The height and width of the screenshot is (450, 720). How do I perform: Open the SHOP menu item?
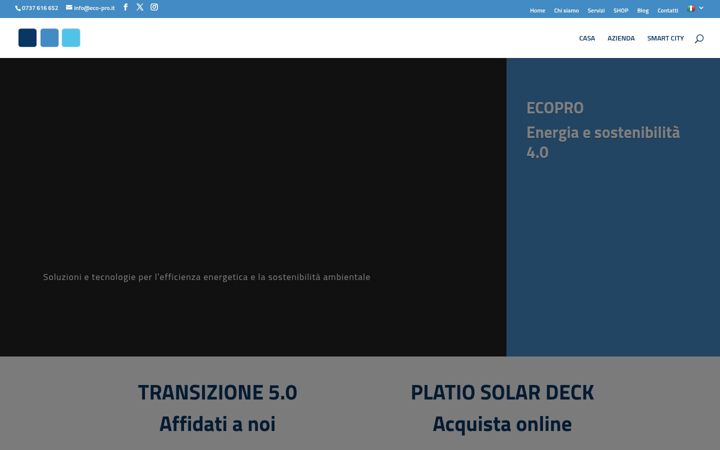[x=621, y=11]
